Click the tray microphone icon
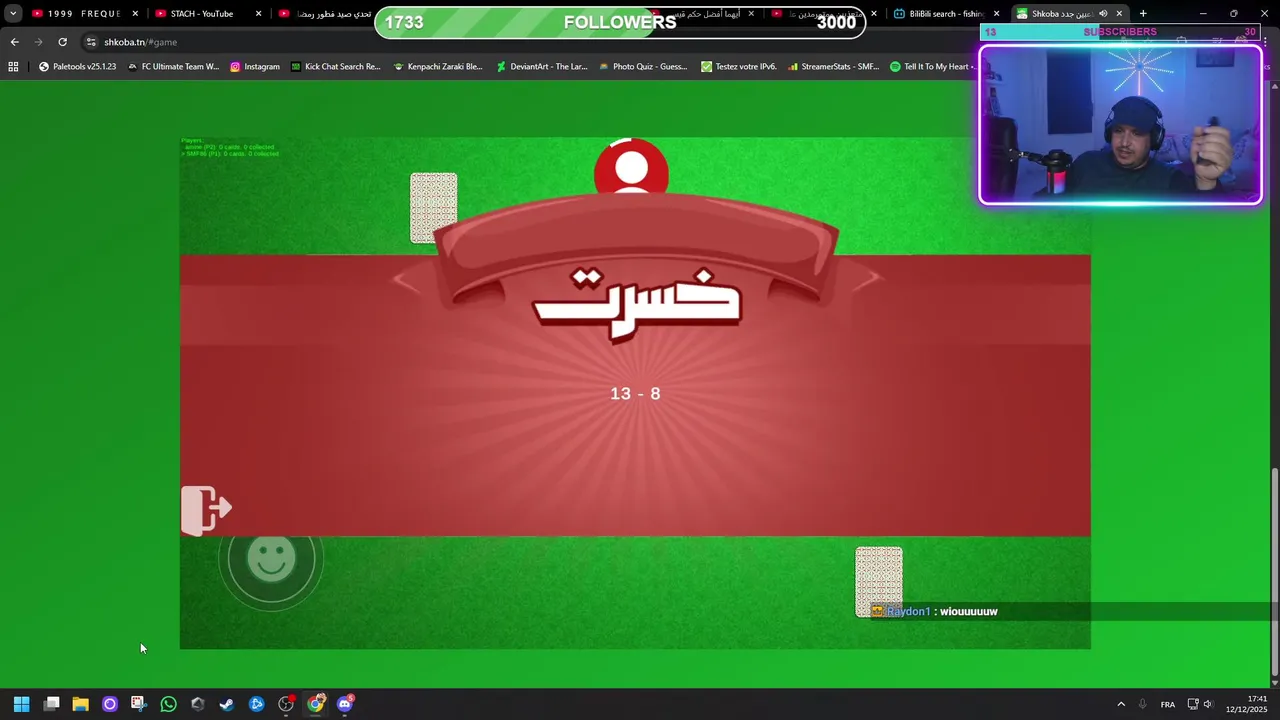Screen dimensions: 1280x720 point(1142,704)
